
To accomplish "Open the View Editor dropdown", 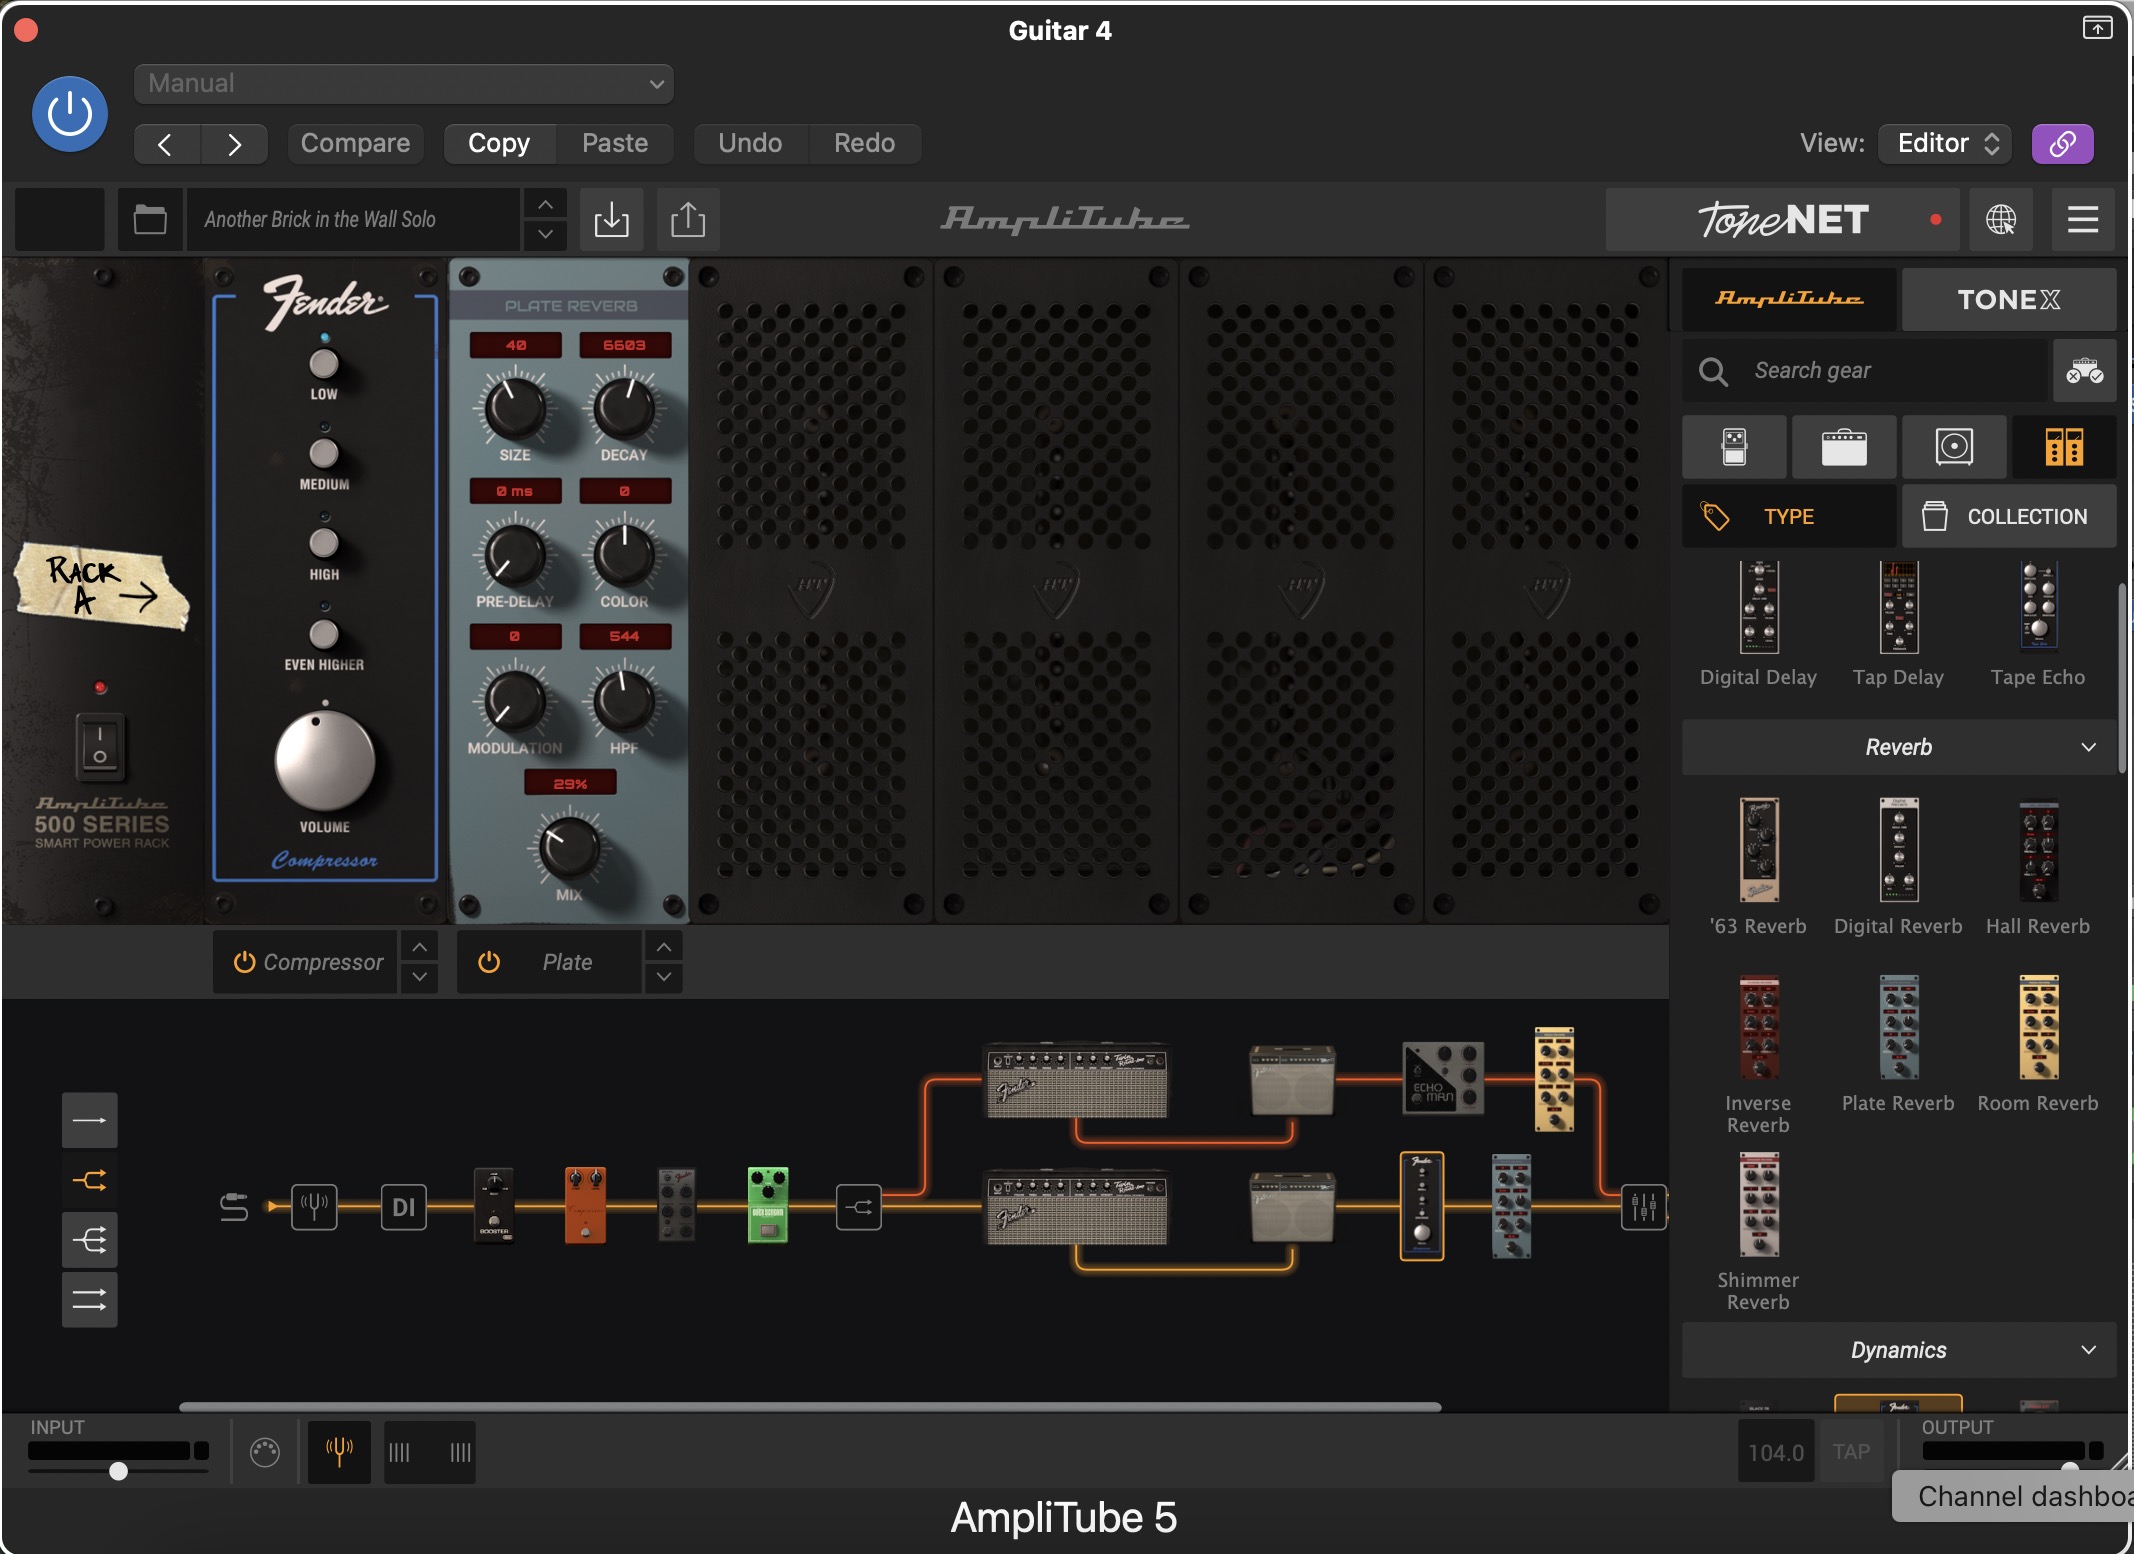I will (1945, 144).
